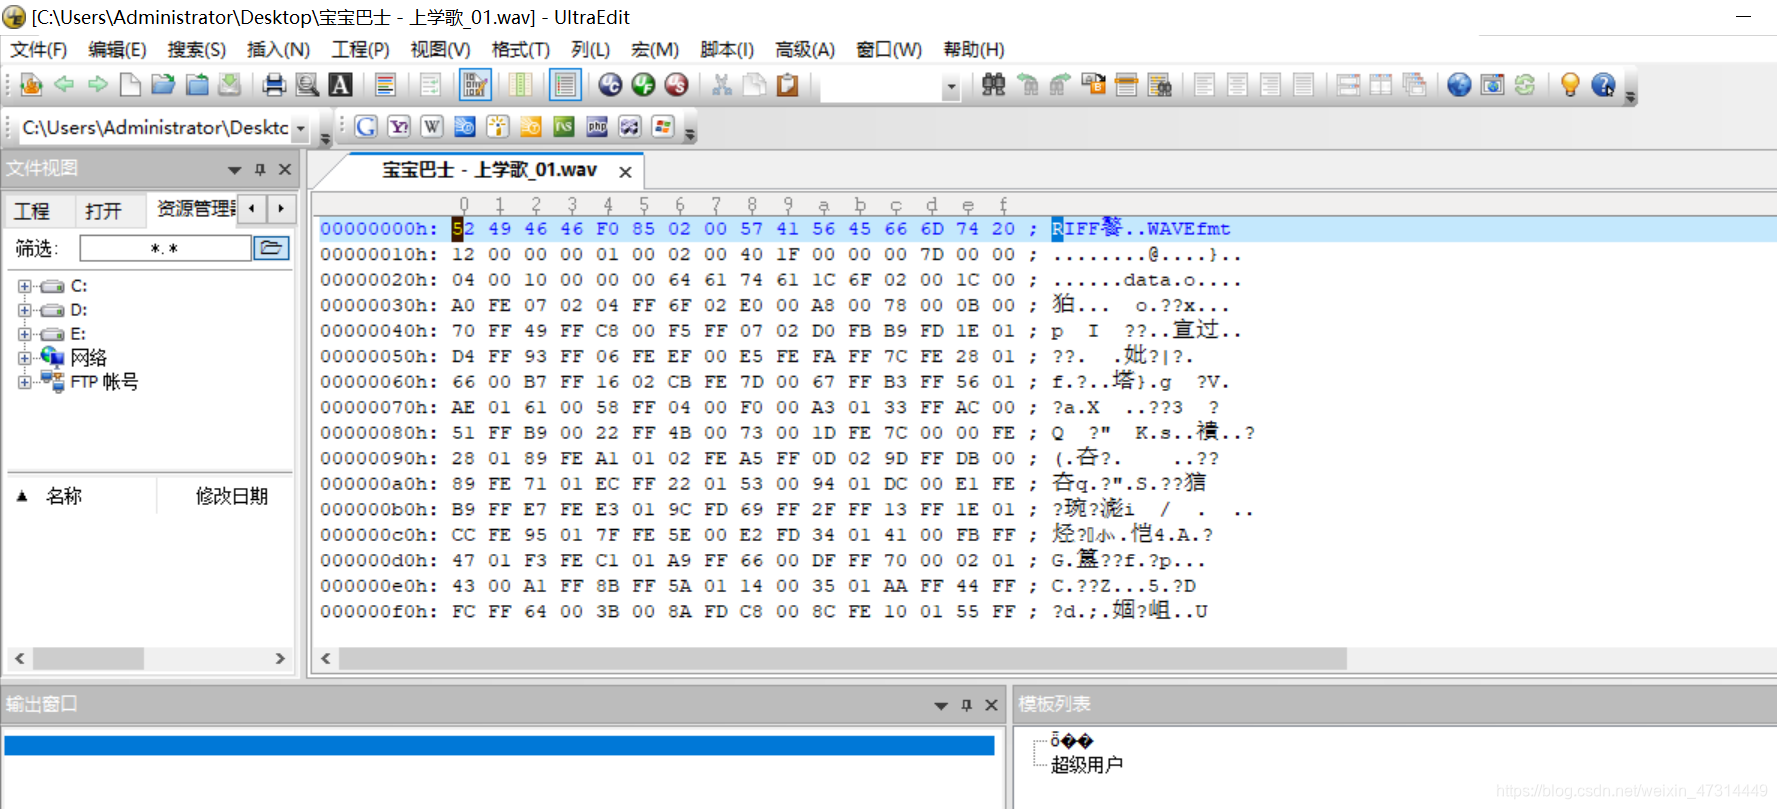This screenshot has width=1777, height=809.
Task: Click the Find binoculars icon
Action: tap(993, 85)
